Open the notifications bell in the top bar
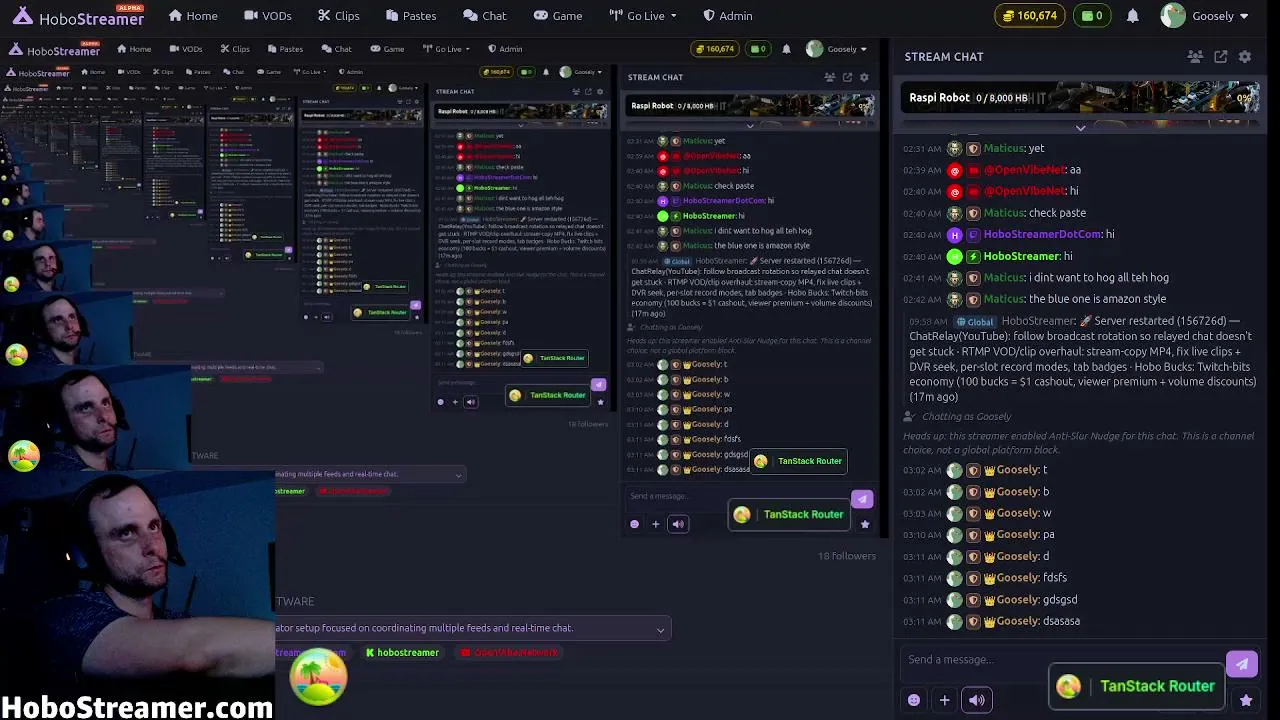Image resolution: width=1280 pixels, height=720 pixels. [1133, 16]
